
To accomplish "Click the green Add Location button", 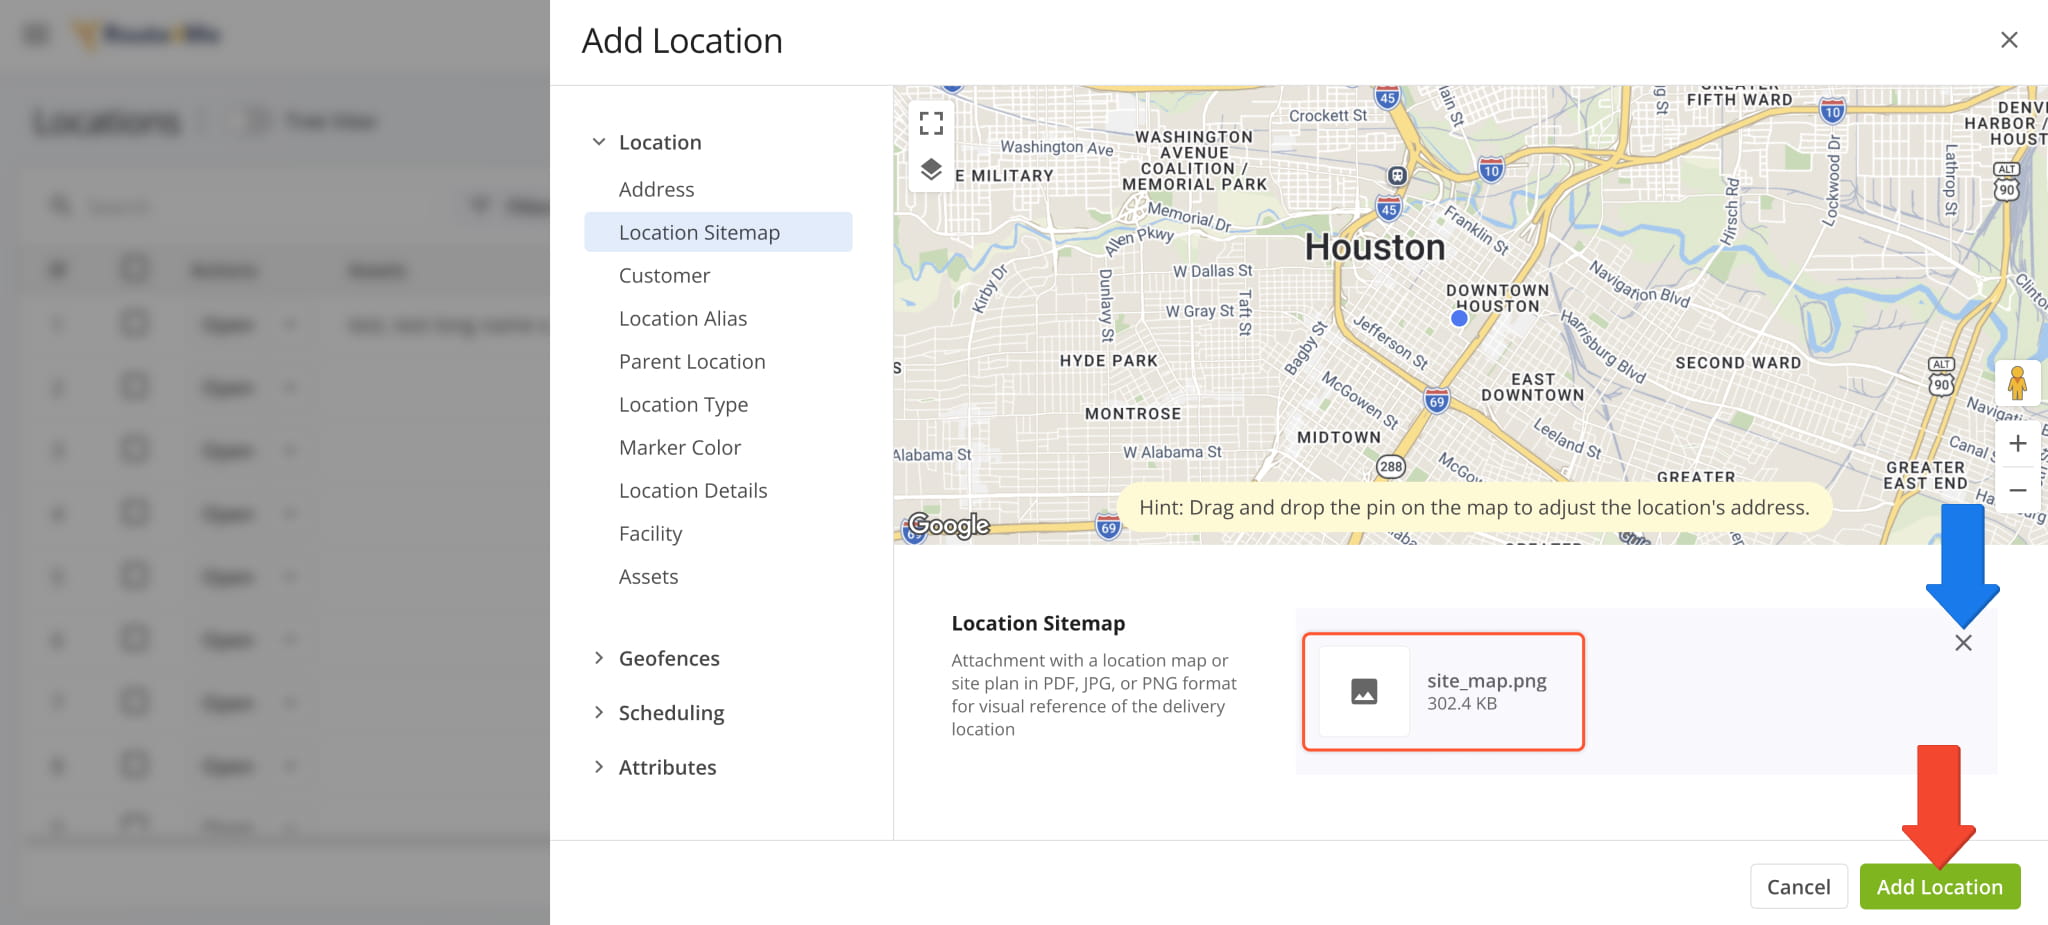I will coord(1939,887).
